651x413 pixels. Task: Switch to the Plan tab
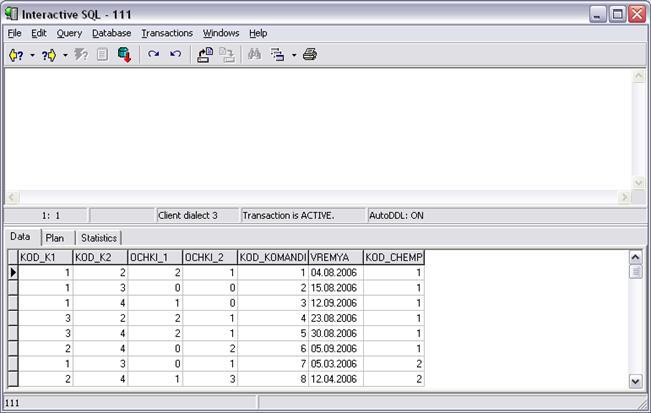54,238
